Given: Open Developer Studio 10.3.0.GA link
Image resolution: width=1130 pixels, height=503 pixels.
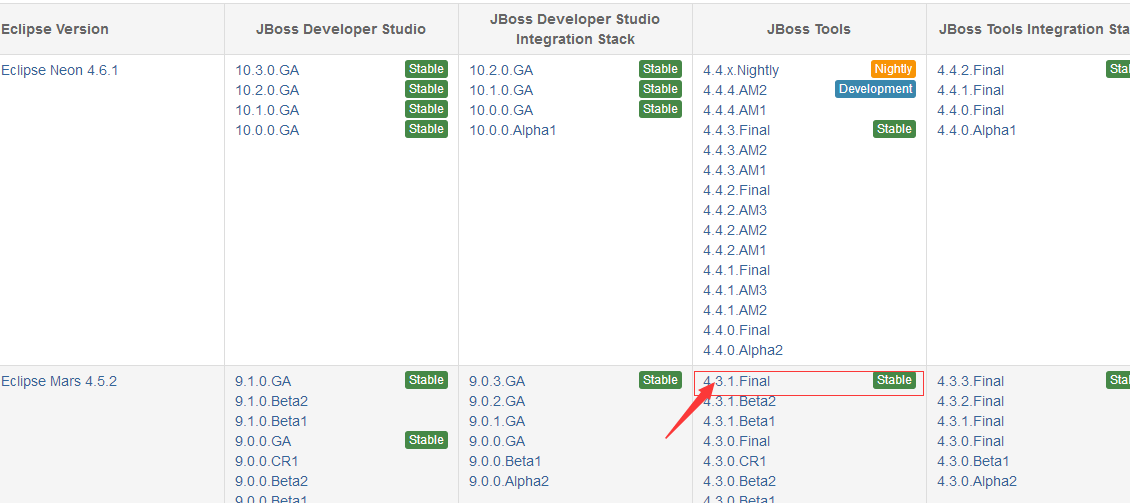Looking at the screenshot, I should coord(267,71).
